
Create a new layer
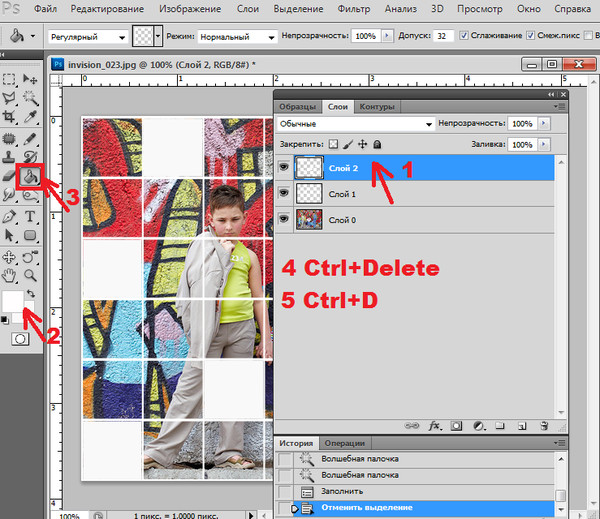(522, 426)
